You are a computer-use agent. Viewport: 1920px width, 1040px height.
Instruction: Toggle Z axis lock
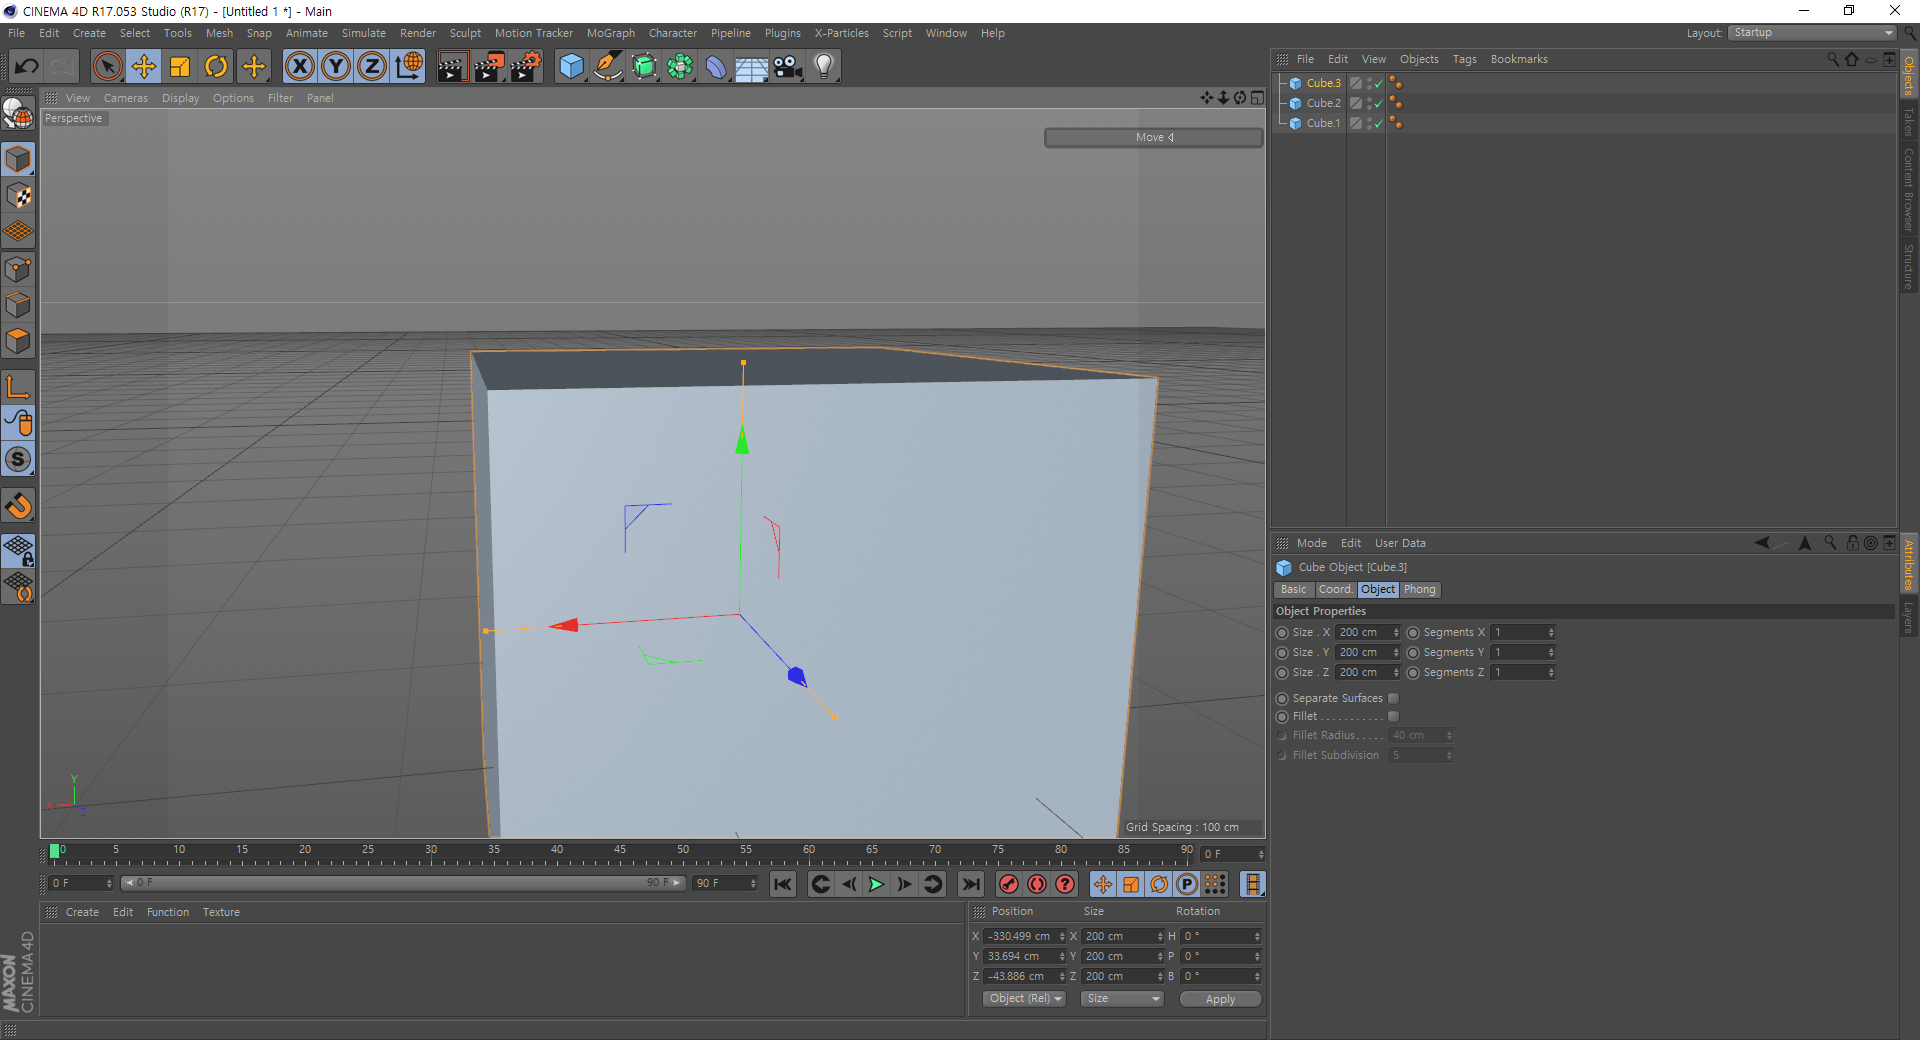tap(372, 67)
